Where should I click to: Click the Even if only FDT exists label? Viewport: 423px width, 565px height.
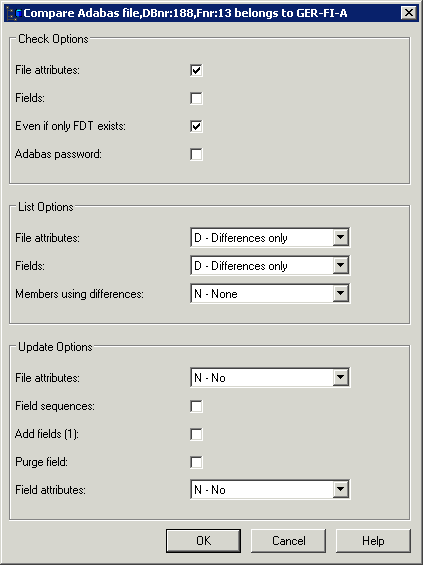point(70,126)
